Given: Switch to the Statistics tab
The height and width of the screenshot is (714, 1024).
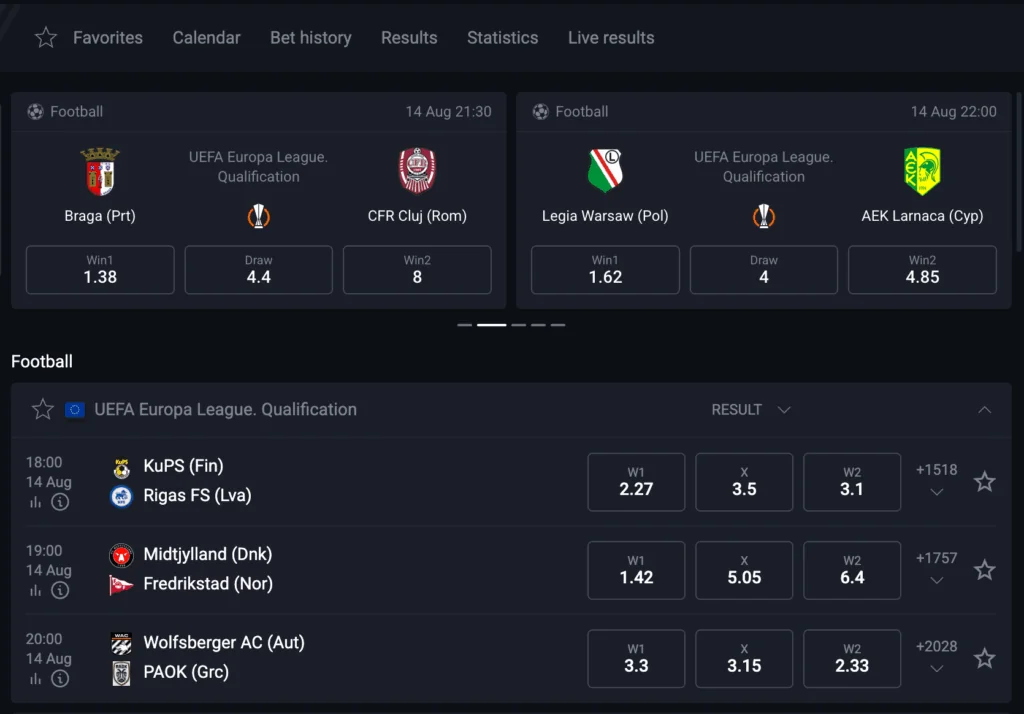Looking at the screenshot, I should pos(502,37).
